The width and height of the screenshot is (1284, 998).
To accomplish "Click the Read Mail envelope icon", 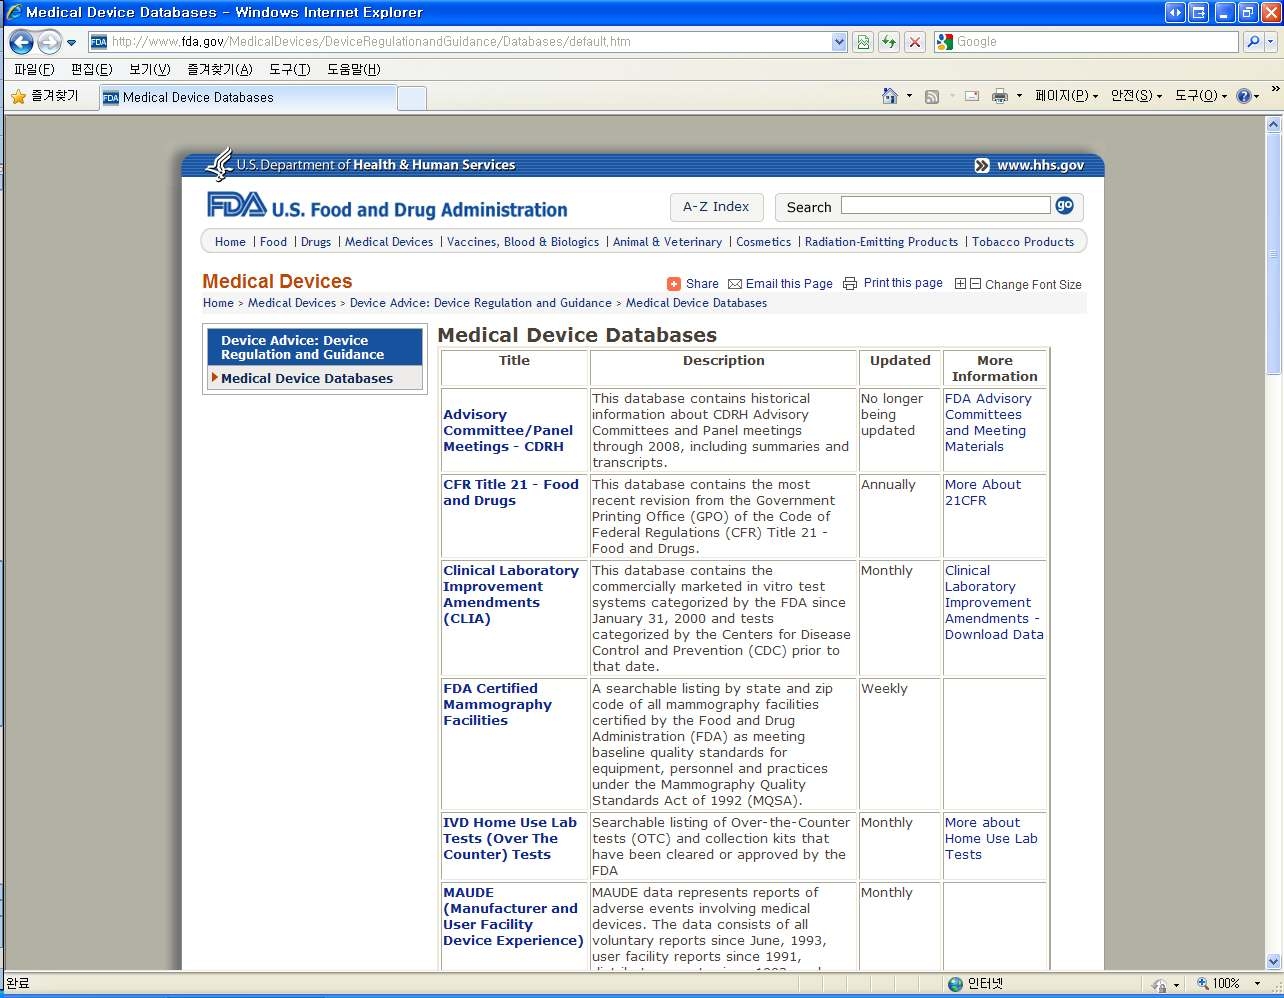I will (x=972, y=97).
